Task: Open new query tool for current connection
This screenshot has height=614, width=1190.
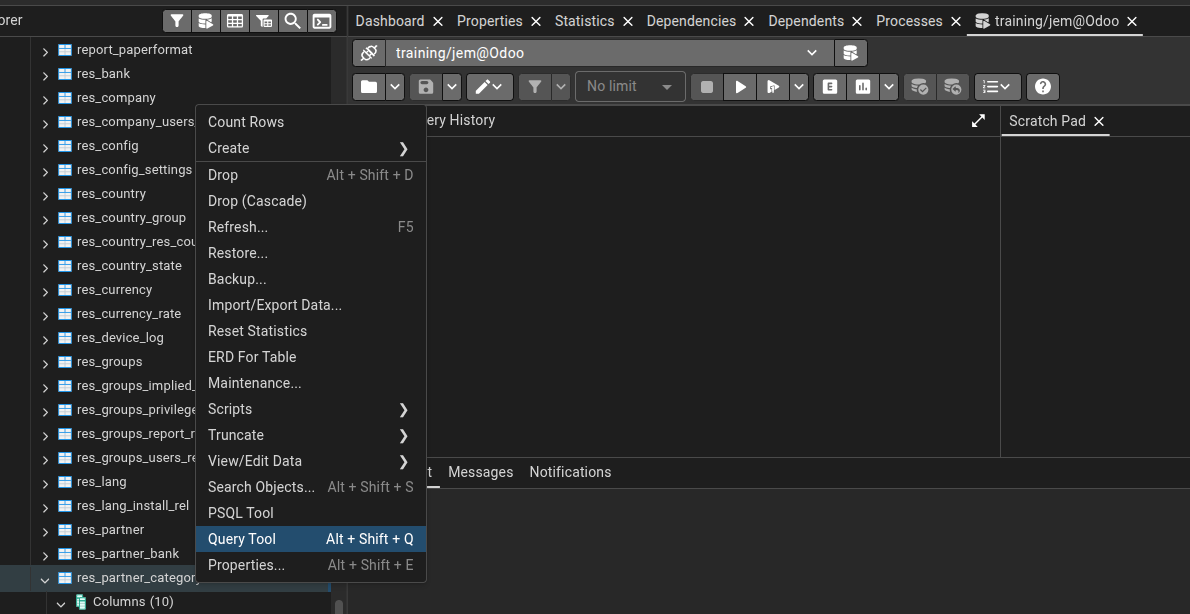Action: tap(851, 53)
